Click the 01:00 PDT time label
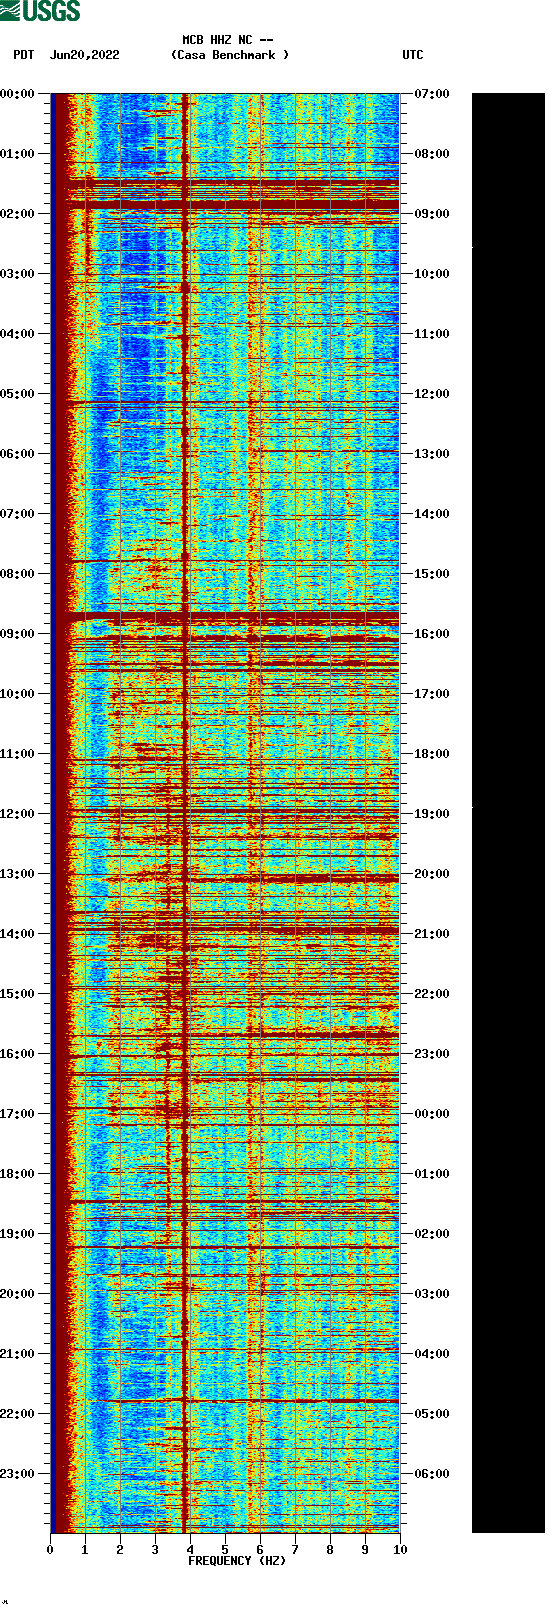 tap(17, 154)
